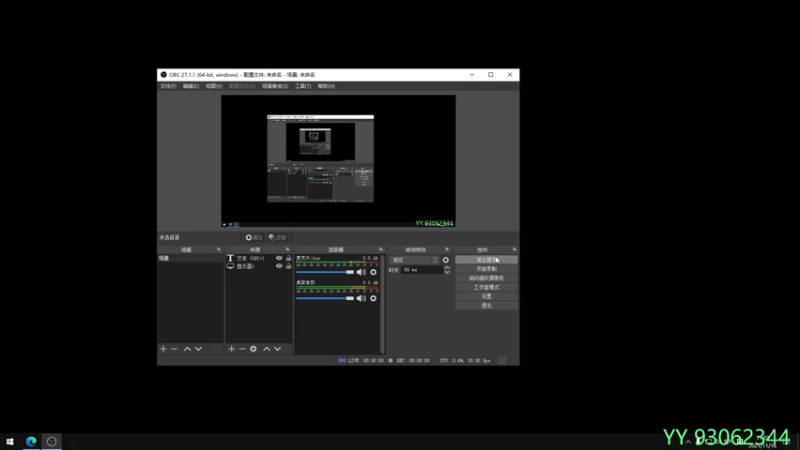Open the Edit menu
The height and width of the screenshot is (450, 800).
click(x=191, y=86)
